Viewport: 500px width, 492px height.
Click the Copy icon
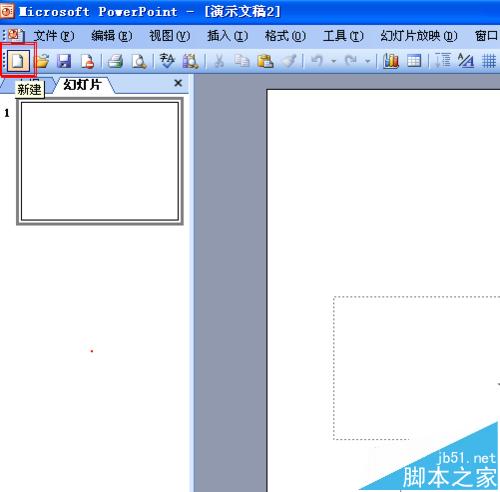242,61
